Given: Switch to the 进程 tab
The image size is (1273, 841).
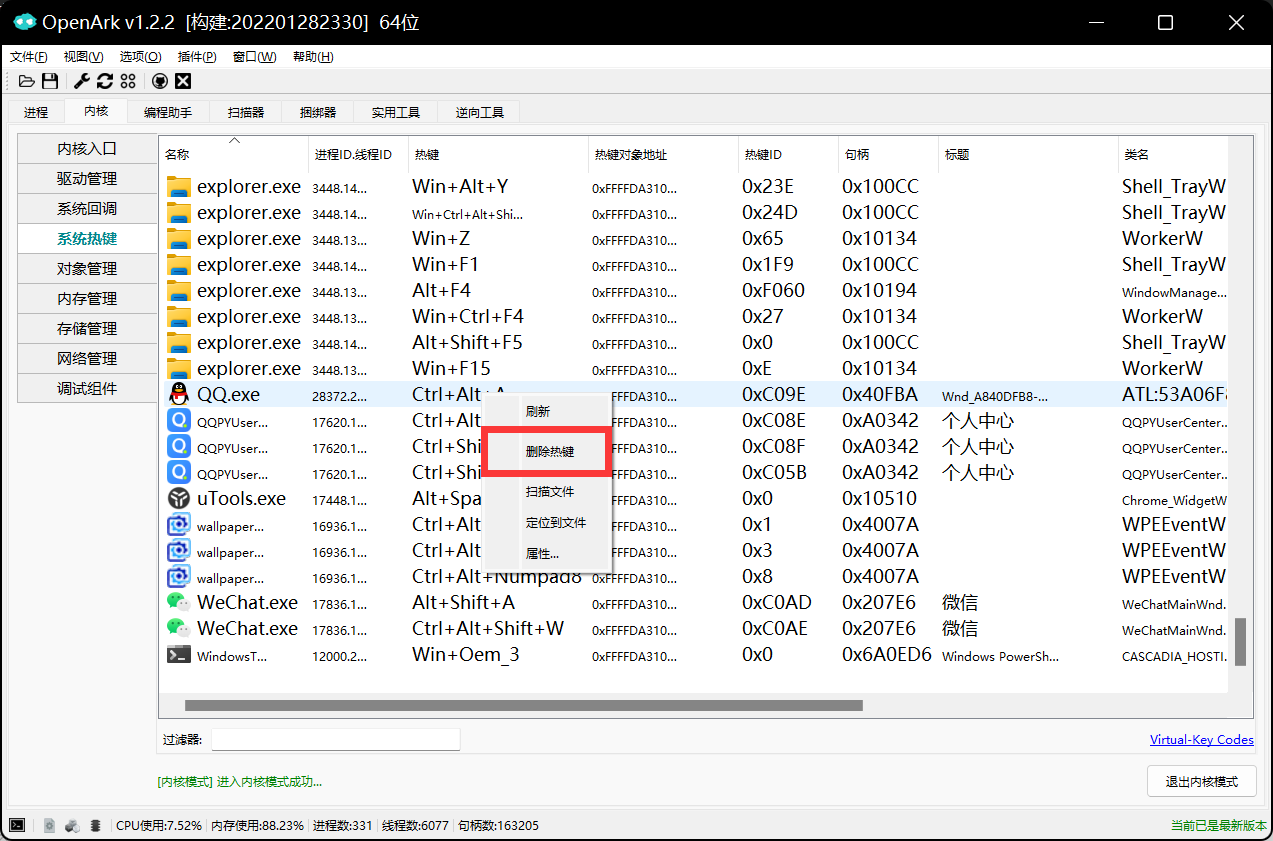Looking at the screenshot, I should pos(36,112).
